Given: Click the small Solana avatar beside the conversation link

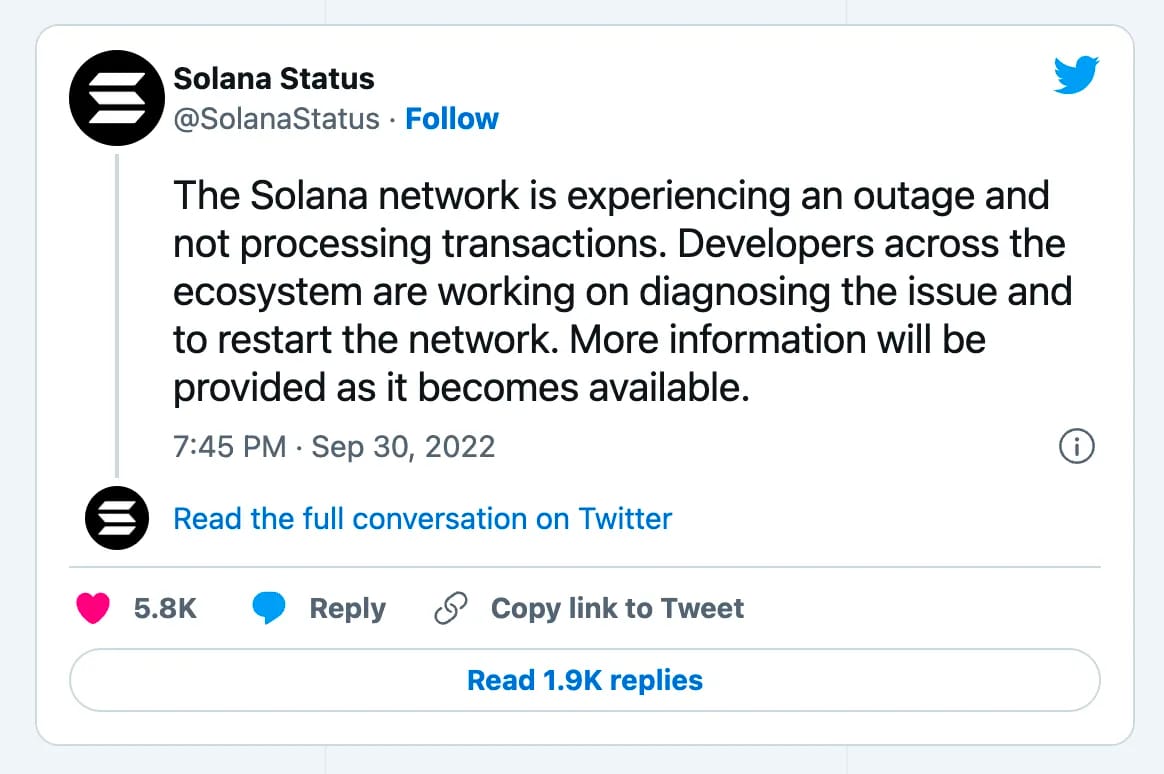Looking at the screenshot, I should coord(117,519).
